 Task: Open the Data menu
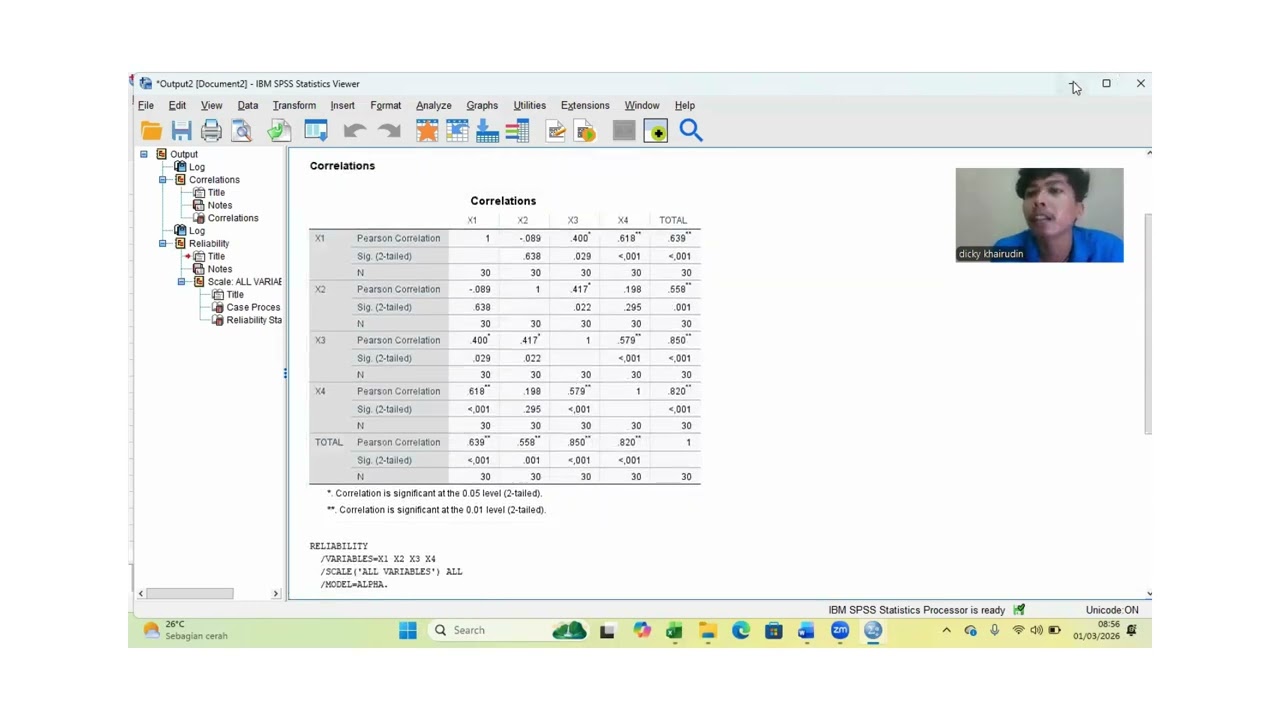247,105
